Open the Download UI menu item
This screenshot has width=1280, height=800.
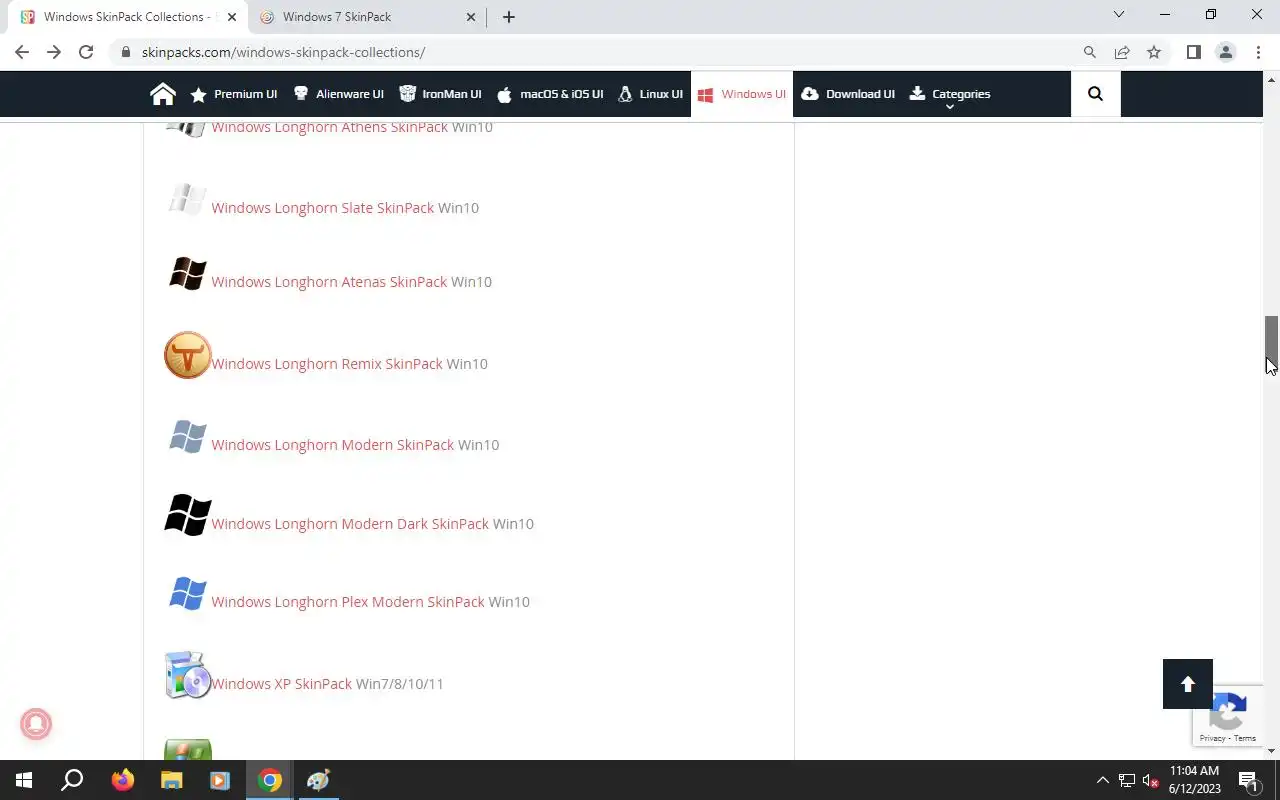pyautogui.click(x=848, y=94)
